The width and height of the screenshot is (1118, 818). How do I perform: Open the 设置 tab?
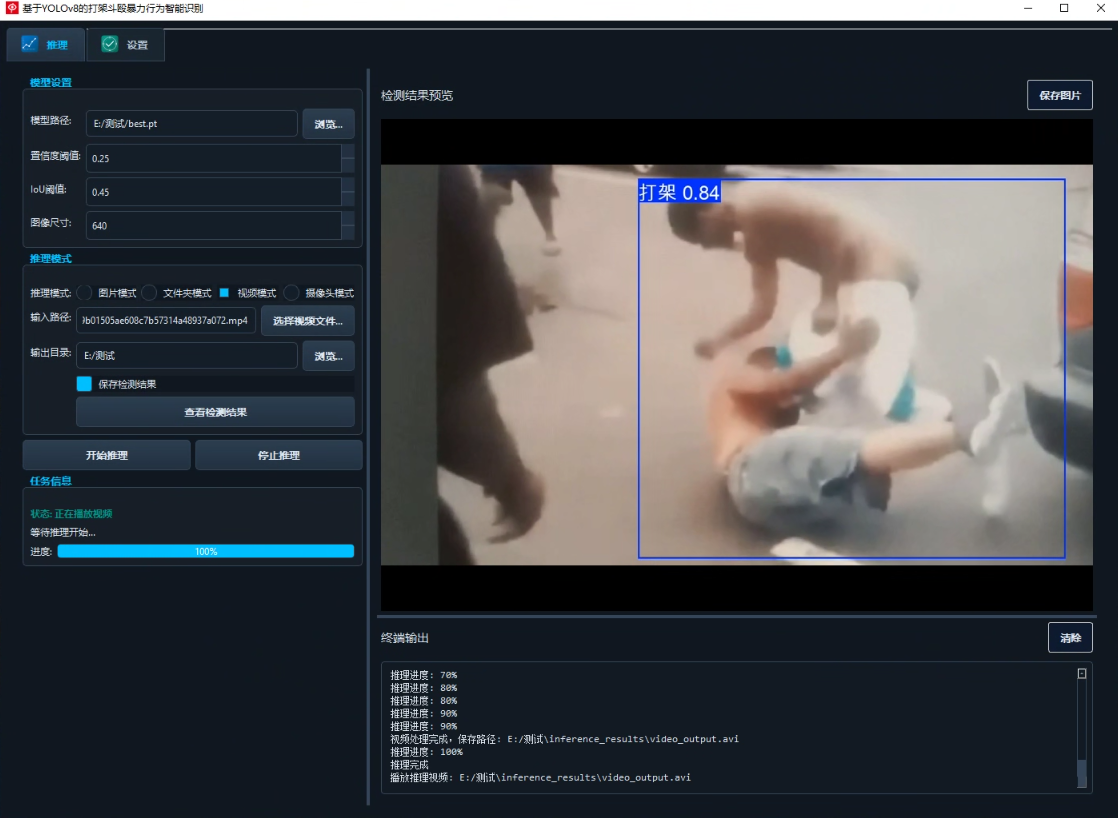pyautogui.click(x=125, y=45)
